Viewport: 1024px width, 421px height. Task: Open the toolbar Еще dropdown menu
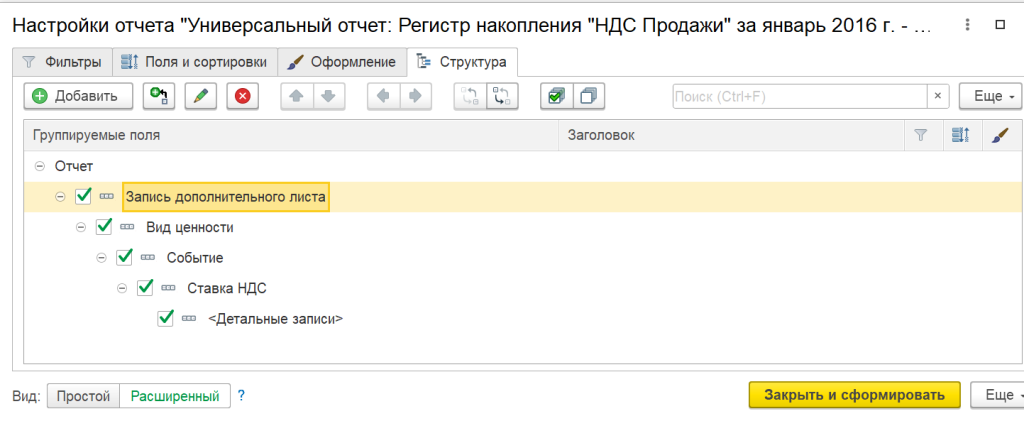tap(989, 96)
